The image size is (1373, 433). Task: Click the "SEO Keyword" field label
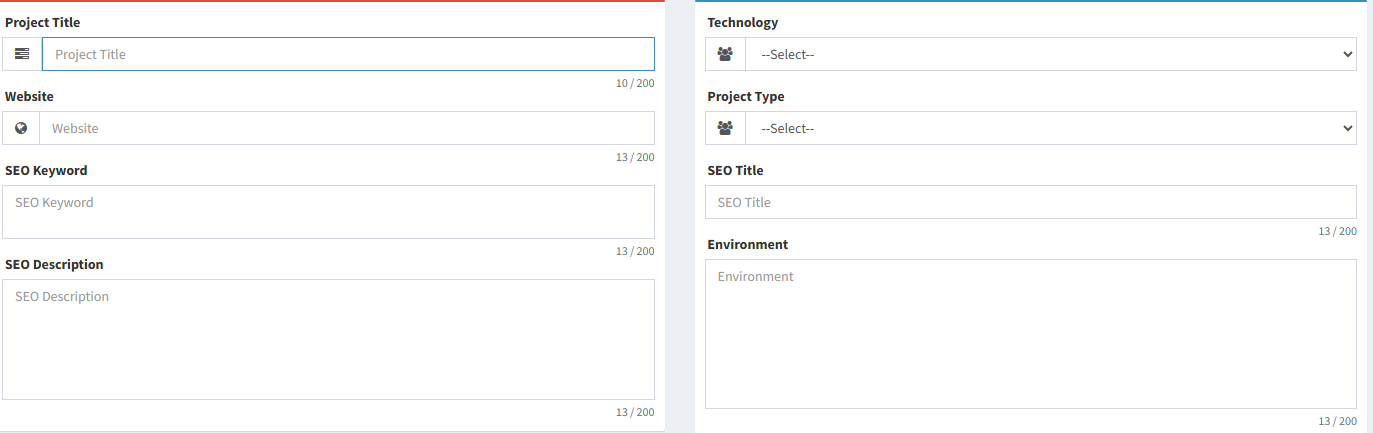(46, 170)
